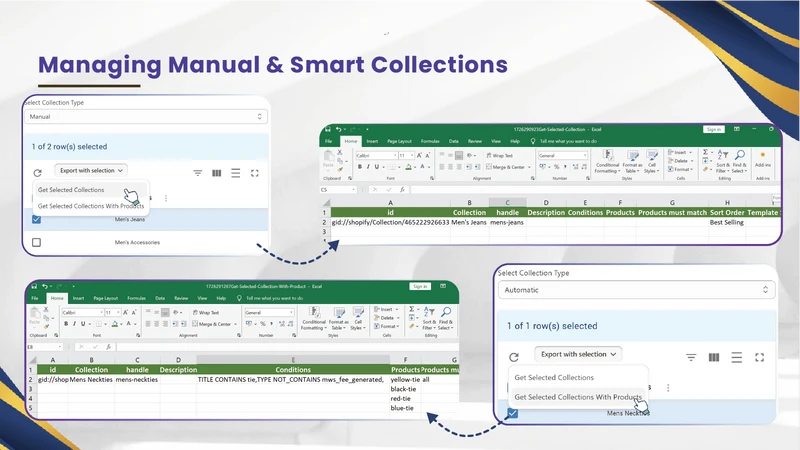
Task: Open the Manual collection type dropdown
Action: point(145,117)
